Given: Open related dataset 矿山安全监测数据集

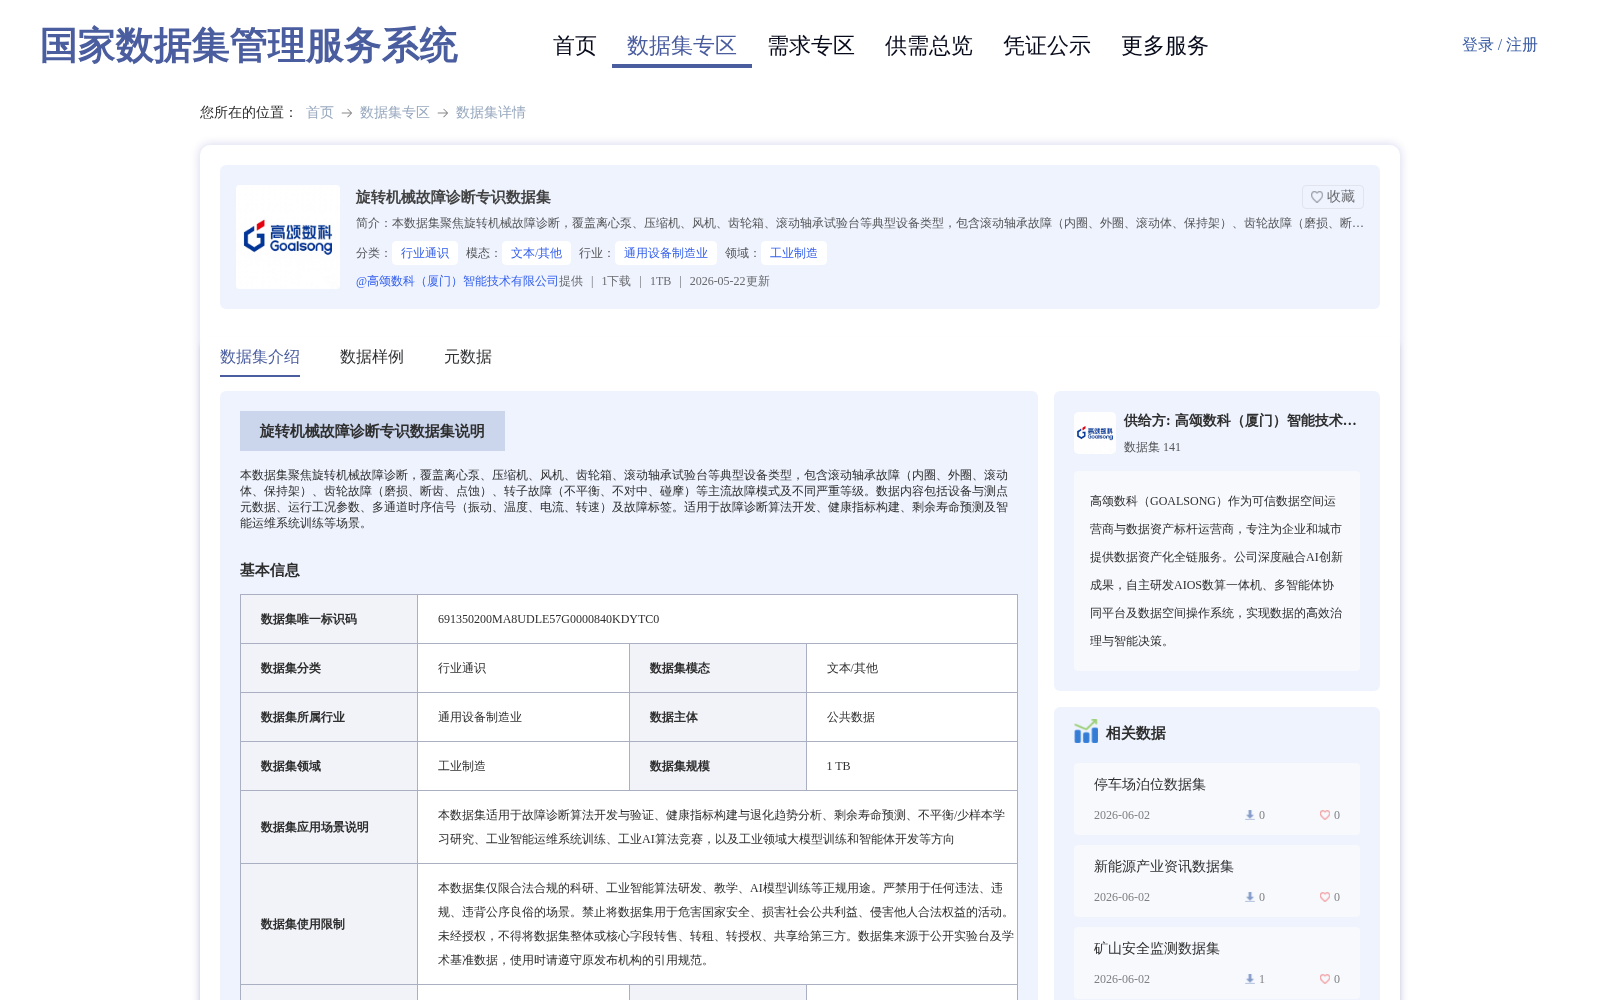Looking at the screenshot, I should click(1157, 949).
